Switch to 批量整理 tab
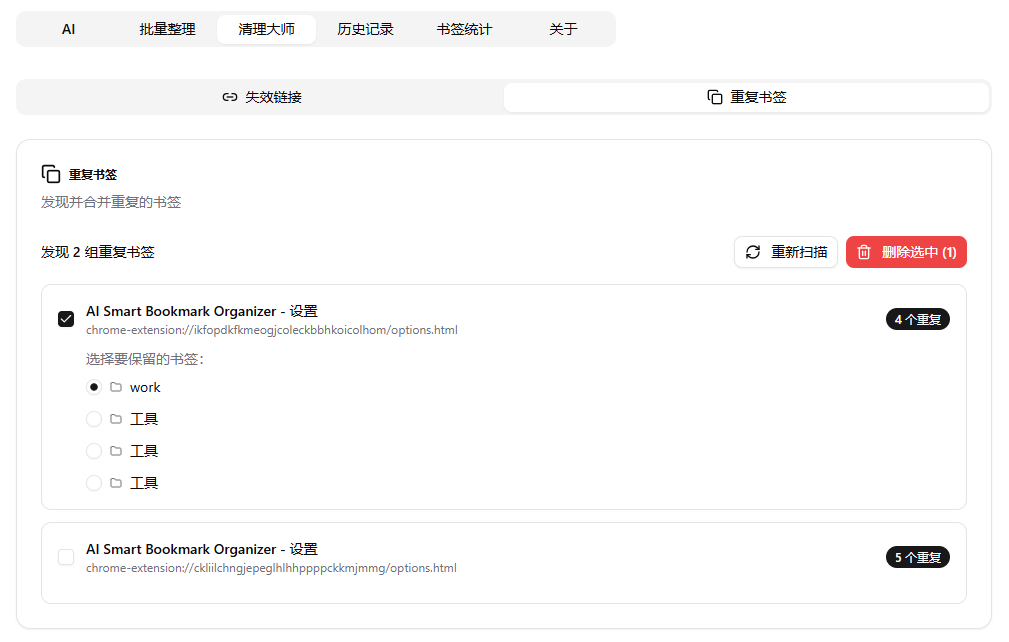 coord(167,30)
